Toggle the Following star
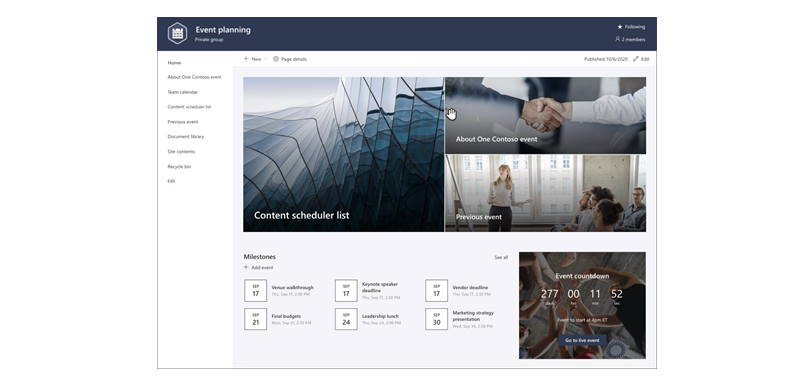Image resolution: width=800 pixels, height=380 pixels. click(x=620, y=27)
